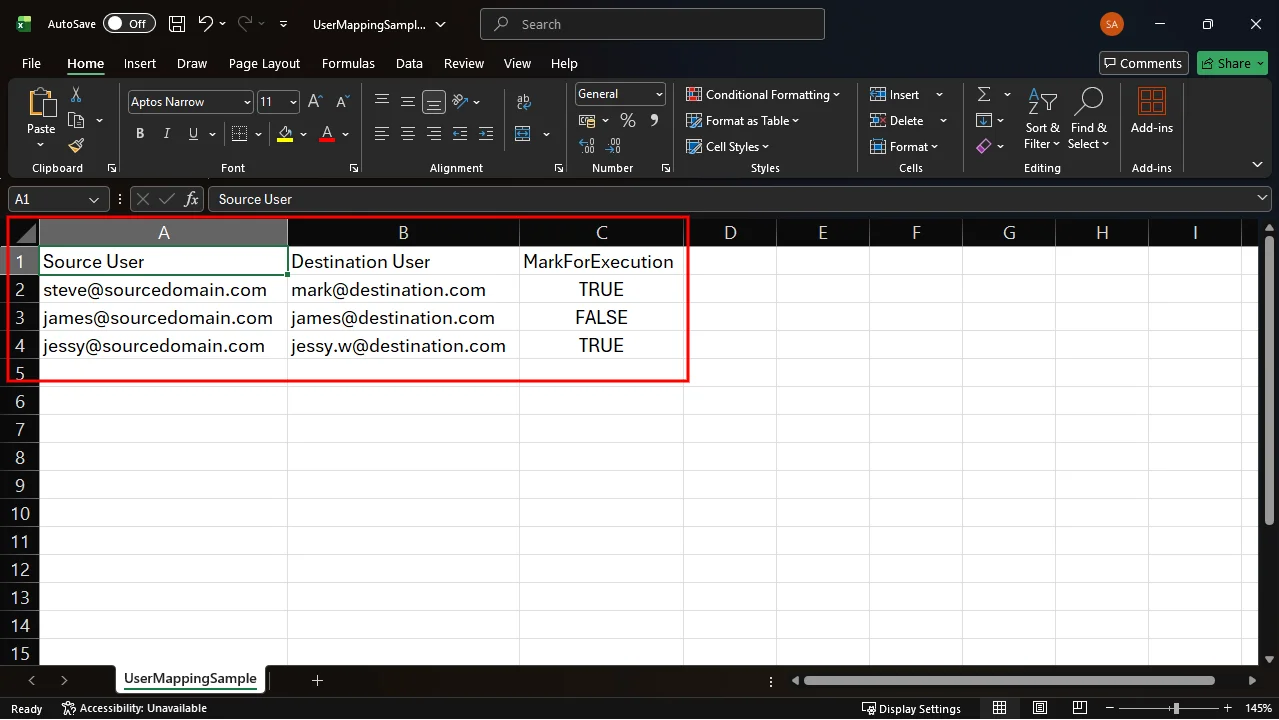
Task: Increase font size with the larger A icon
Action: coord(315,101)
